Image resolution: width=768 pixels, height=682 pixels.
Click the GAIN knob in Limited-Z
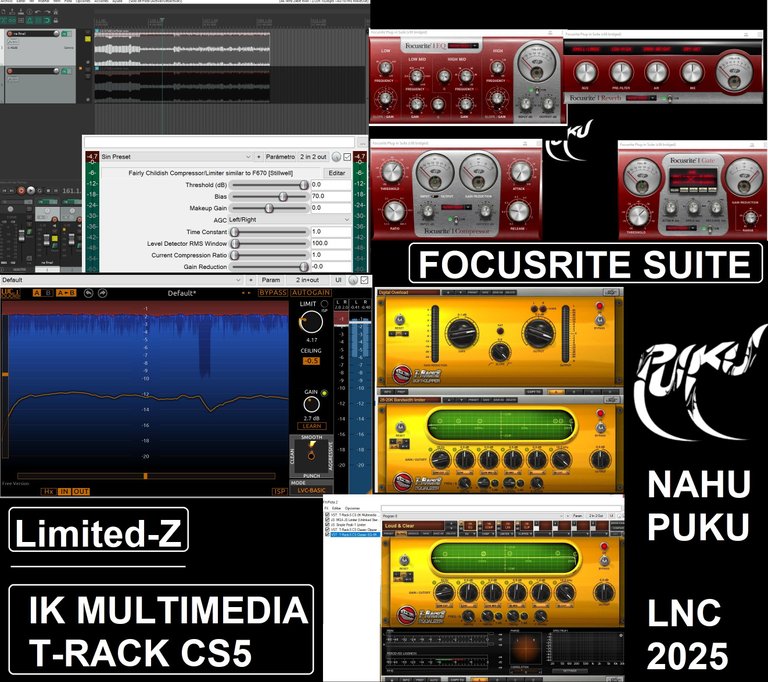click(312, 405)
